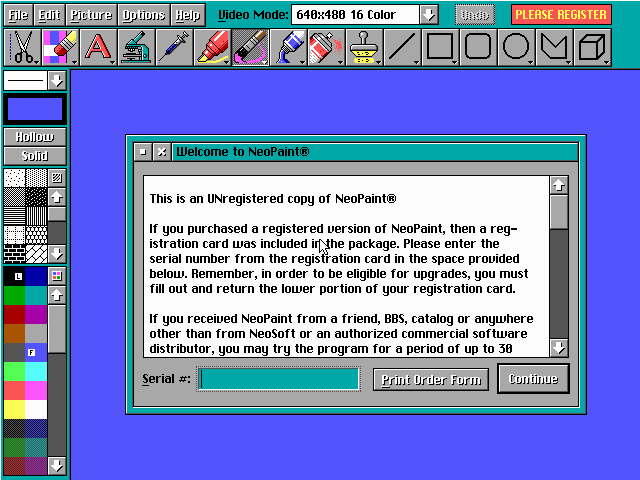Select the 3D cube tool
The image size is (640, 480).
592,47
